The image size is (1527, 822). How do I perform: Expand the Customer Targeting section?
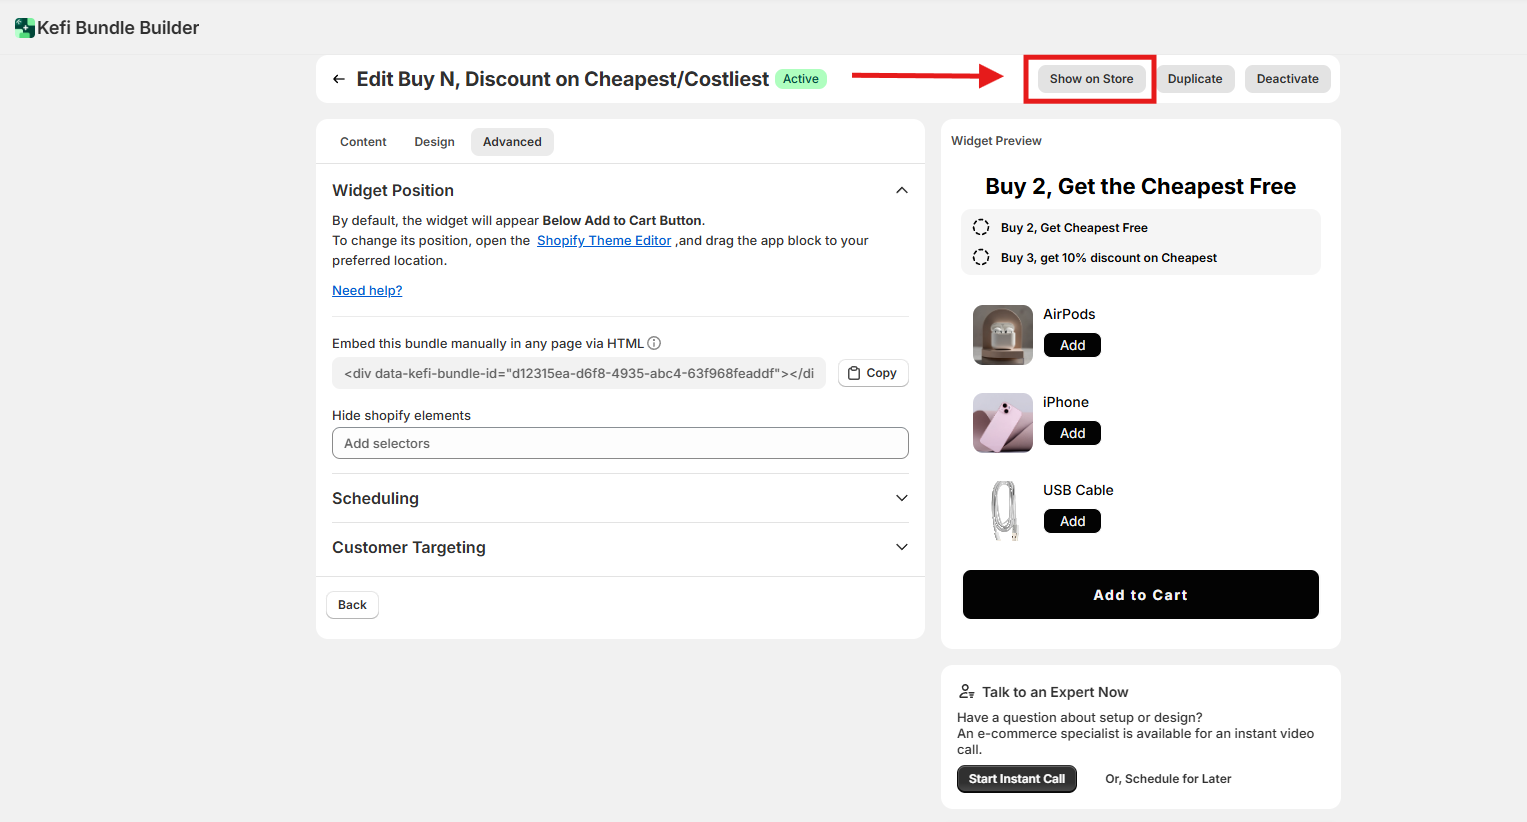[901, 547]
